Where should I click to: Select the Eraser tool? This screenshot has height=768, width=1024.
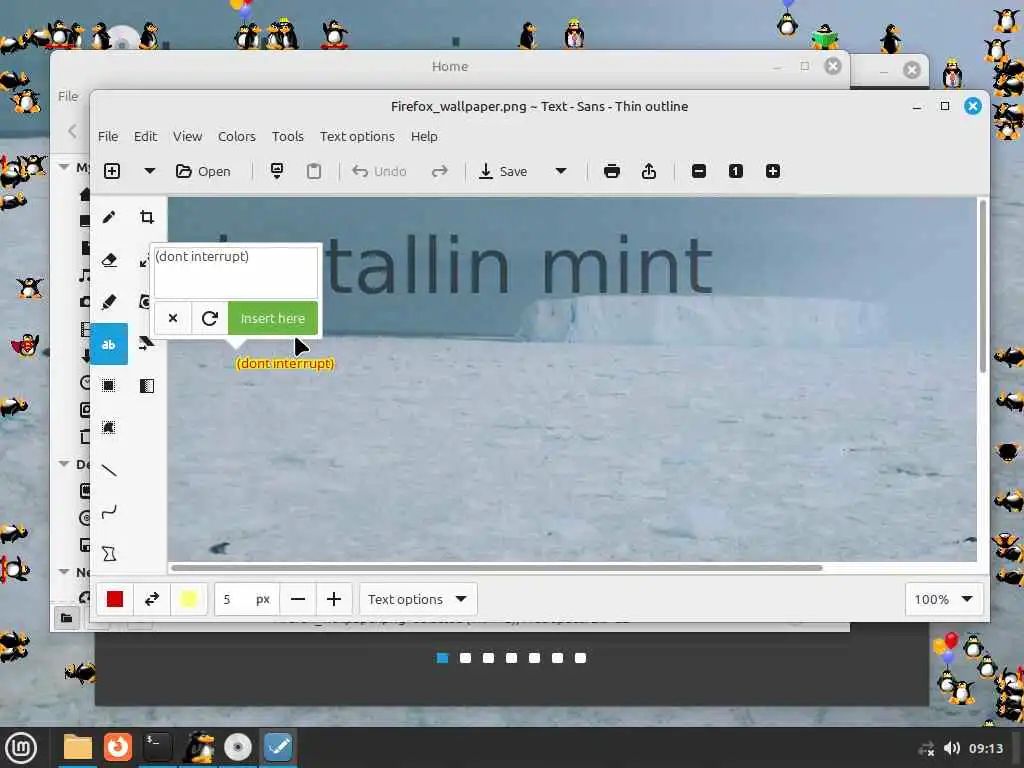pyautogui.click(x=109, y=260)
